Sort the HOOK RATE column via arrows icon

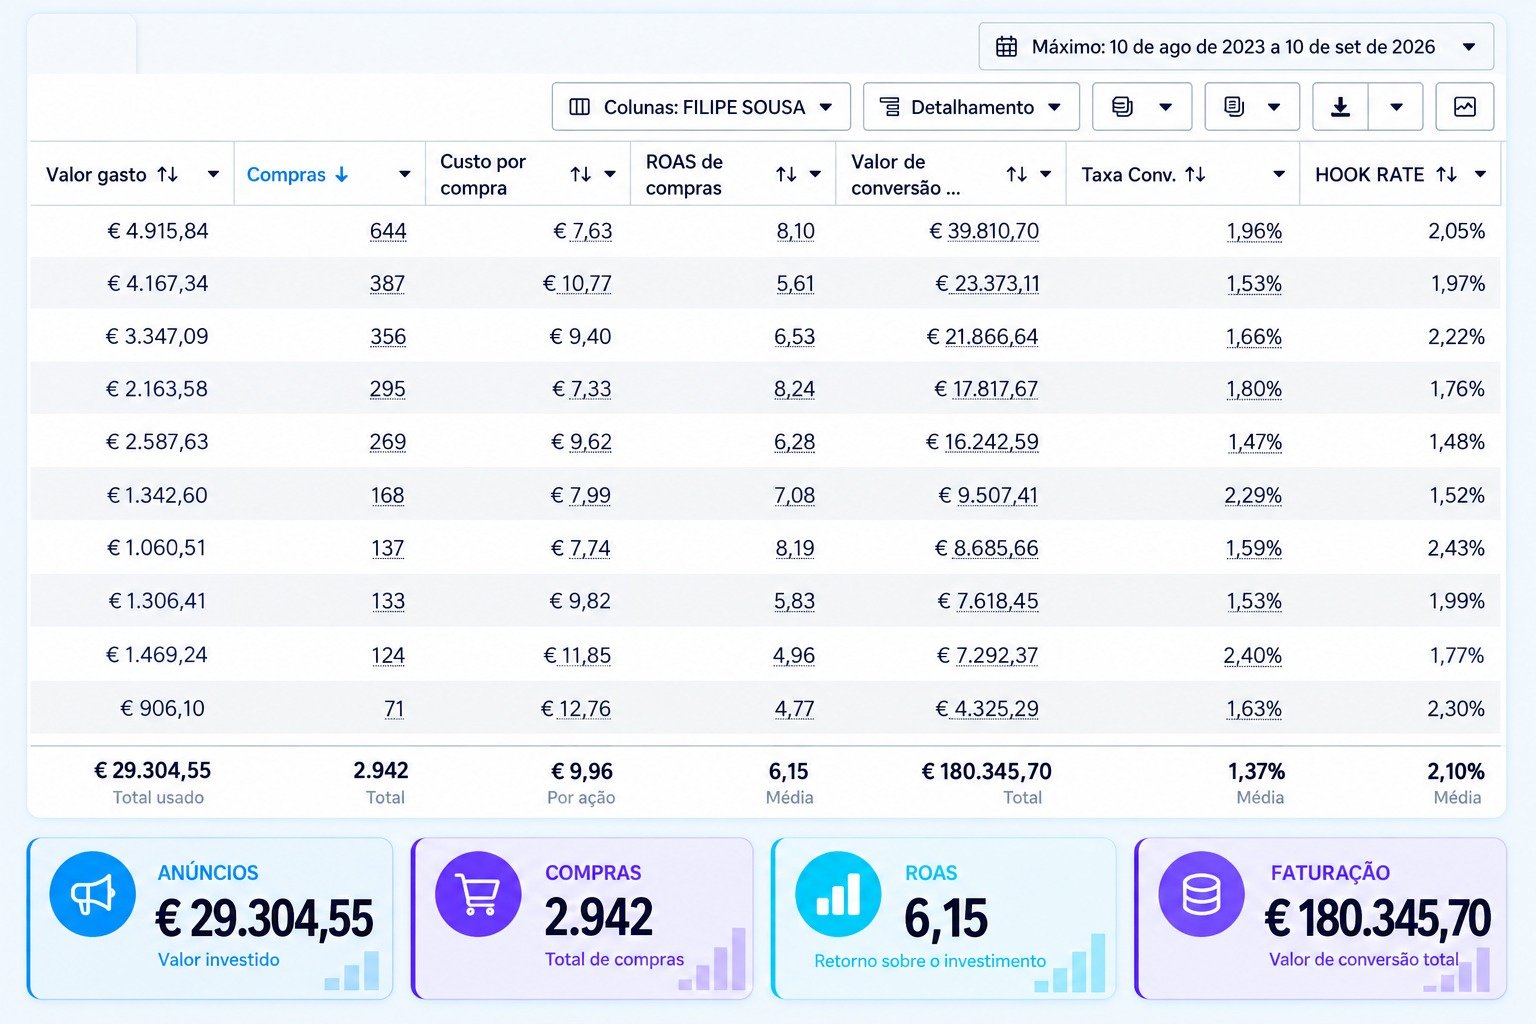tap(1446, 174)
